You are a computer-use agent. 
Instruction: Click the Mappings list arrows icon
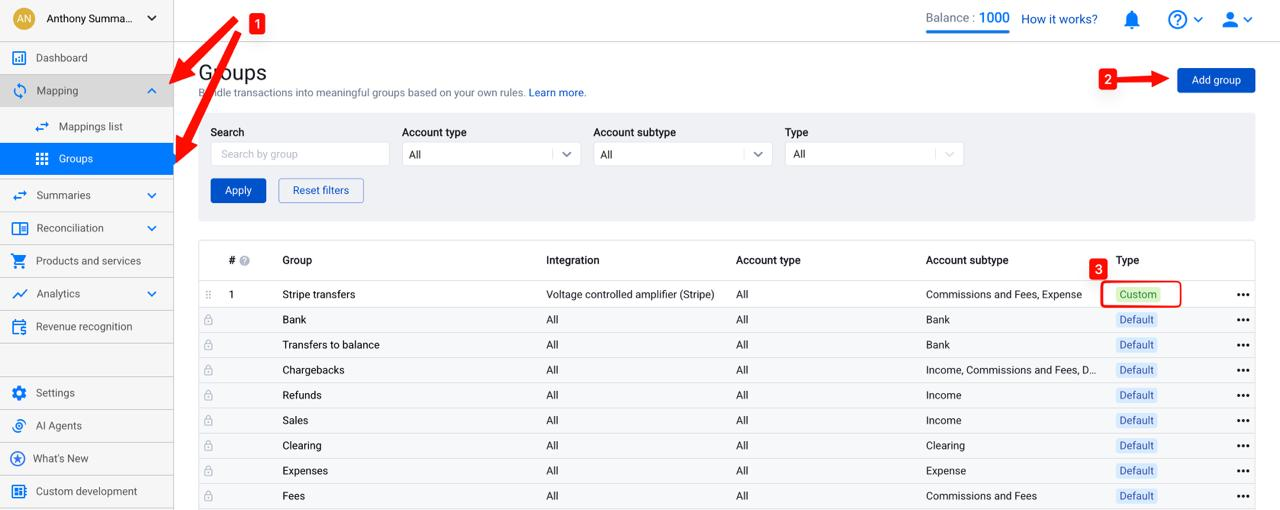tap(42, 127)
